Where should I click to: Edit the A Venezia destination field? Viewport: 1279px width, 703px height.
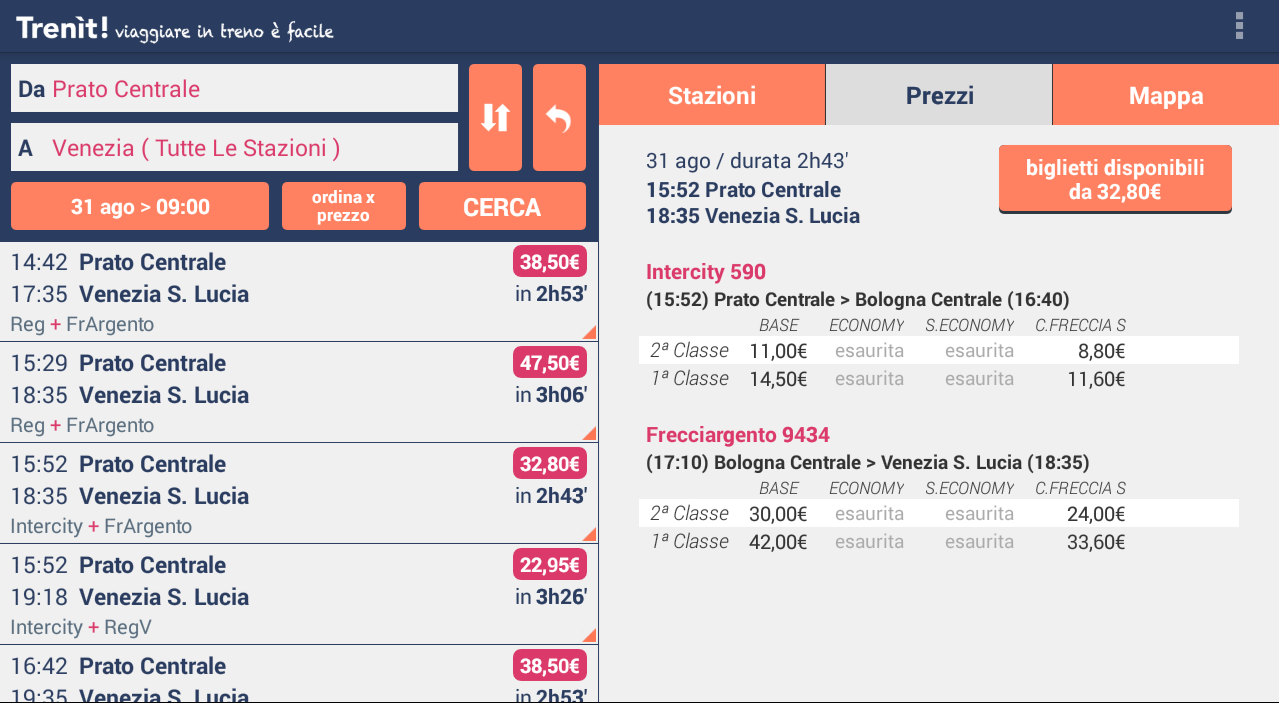[234, 148]
